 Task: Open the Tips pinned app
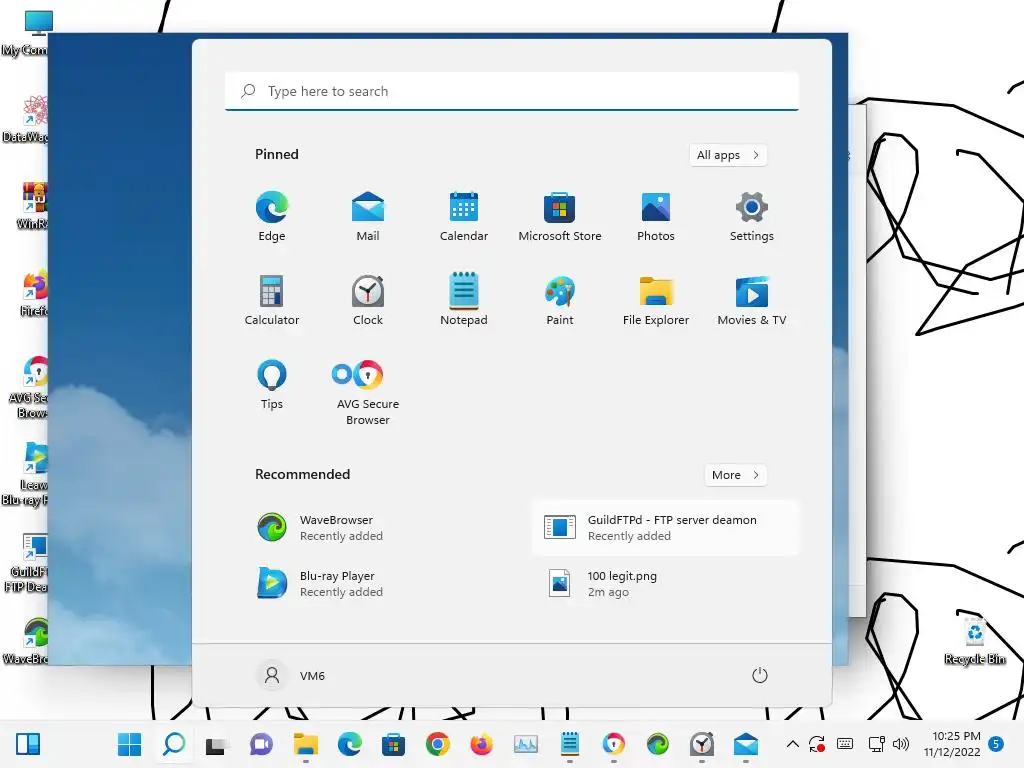[x=272, y=385]
